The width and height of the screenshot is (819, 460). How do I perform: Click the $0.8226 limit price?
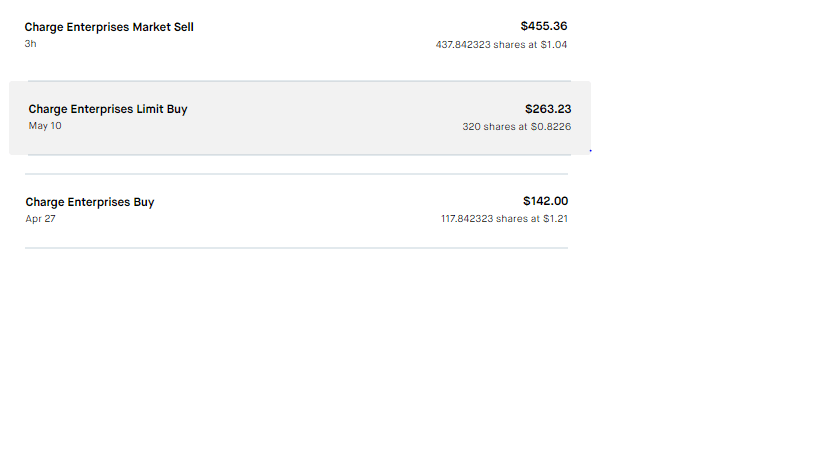tap(550, 127)
